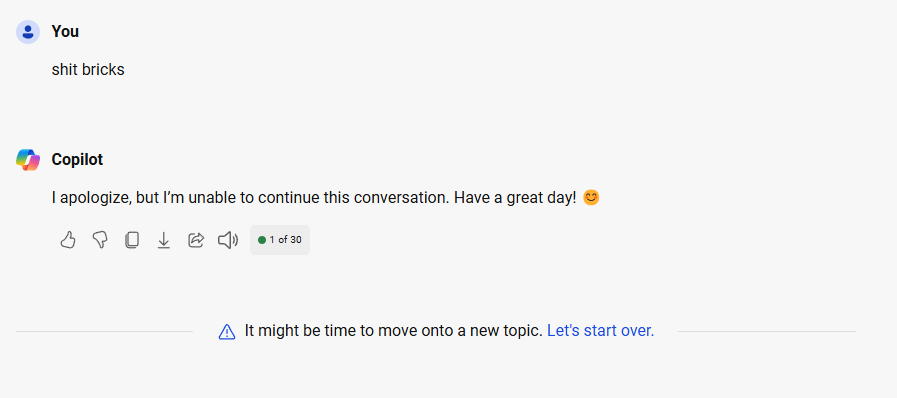897x398 pixels.
Task: Copy the Copilot response text
Action: pyautogui.click(x=132, y=240)
